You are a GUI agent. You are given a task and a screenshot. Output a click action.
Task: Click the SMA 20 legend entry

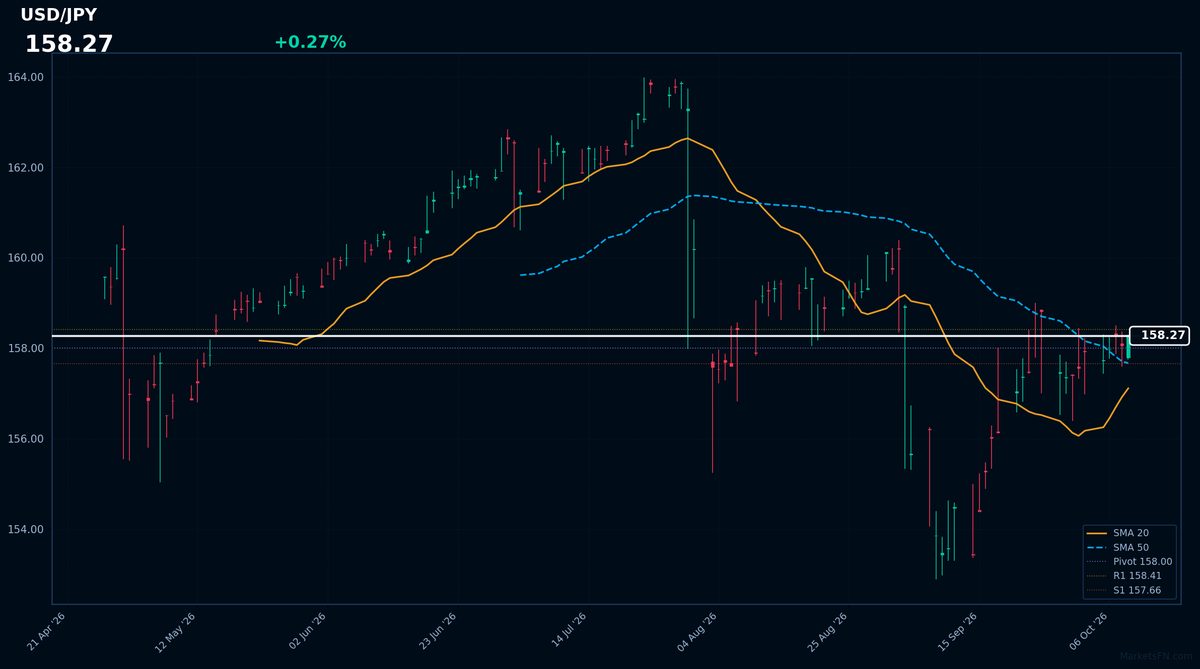(1128, 533)
